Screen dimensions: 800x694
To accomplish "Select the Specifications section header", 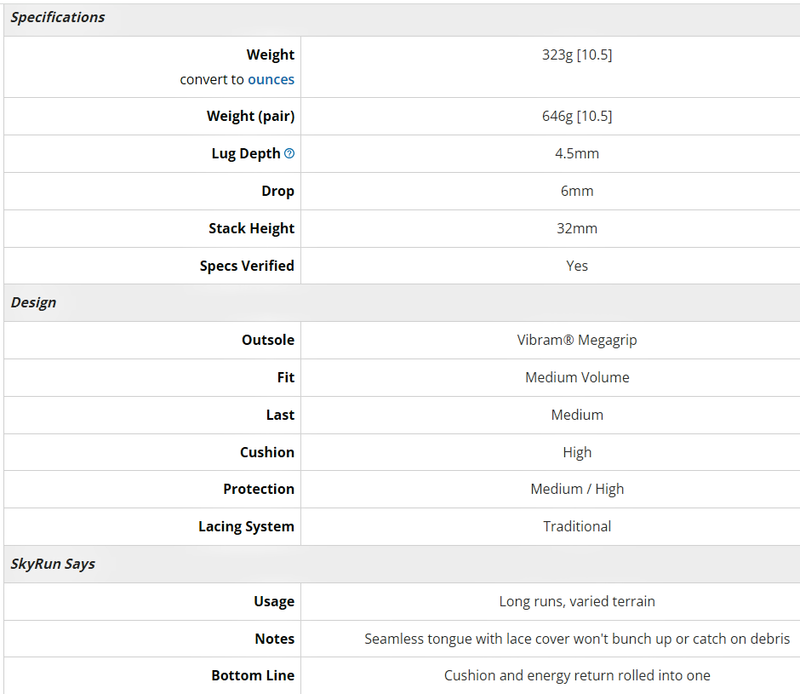I will click(58, 17).
